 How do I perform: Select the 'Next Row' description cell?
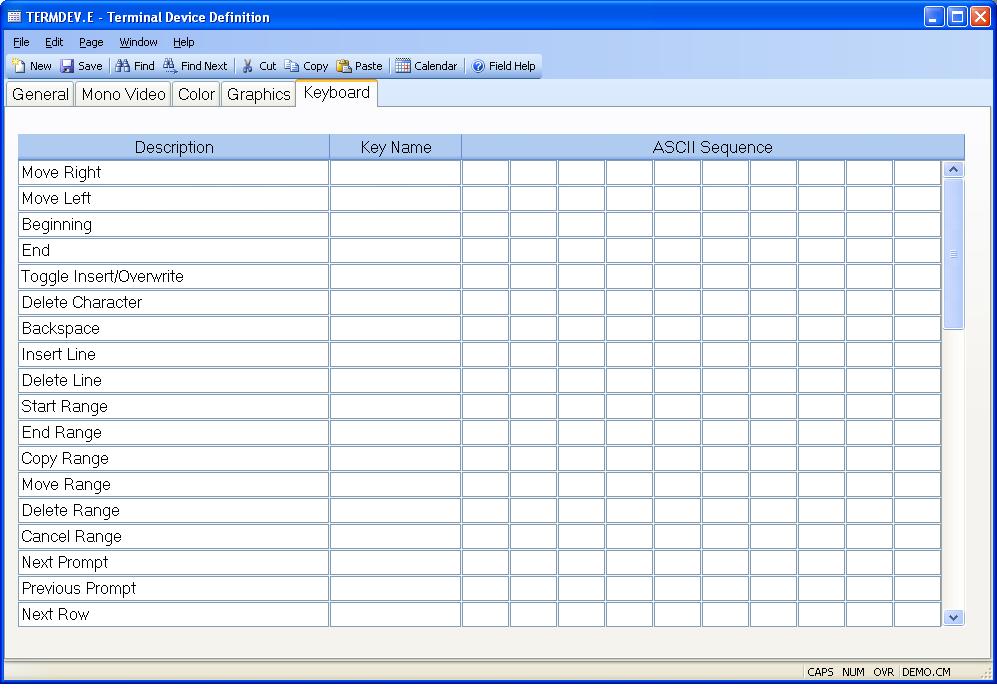pos(174,615)
